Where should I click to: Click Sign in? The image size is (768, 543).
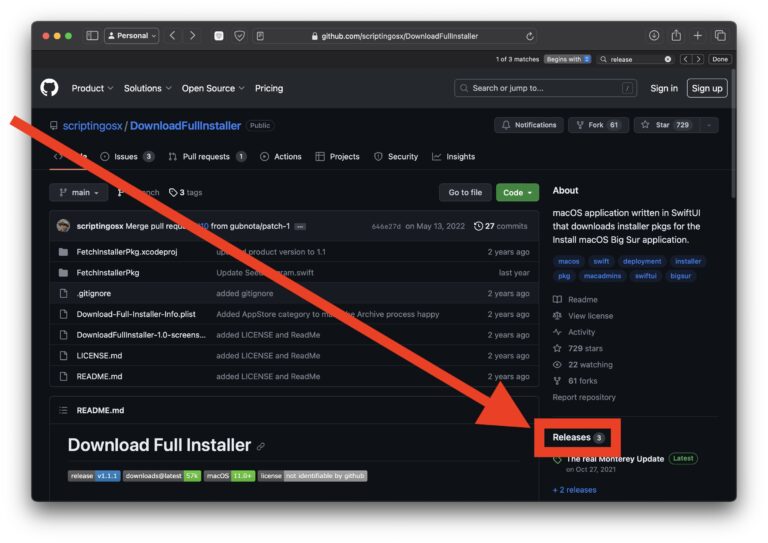[664, 88]
